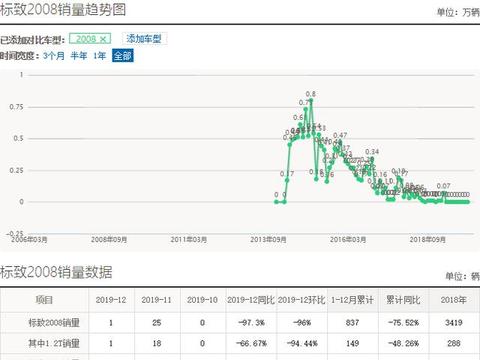This screenshot has height=360, width=480.
Task: Click the 0.07 data label on the chart
Action: (x=444, y=186)
